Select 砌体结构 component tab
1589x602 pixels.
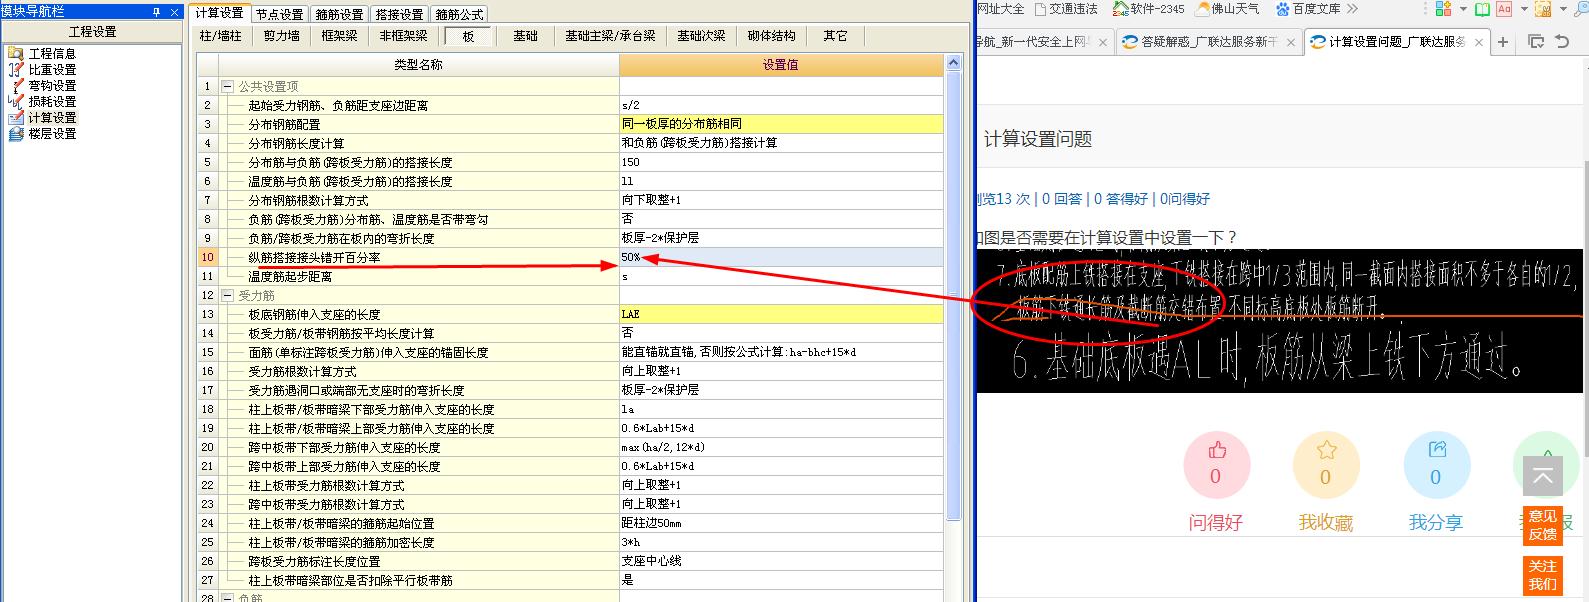[x=771, y=36]
